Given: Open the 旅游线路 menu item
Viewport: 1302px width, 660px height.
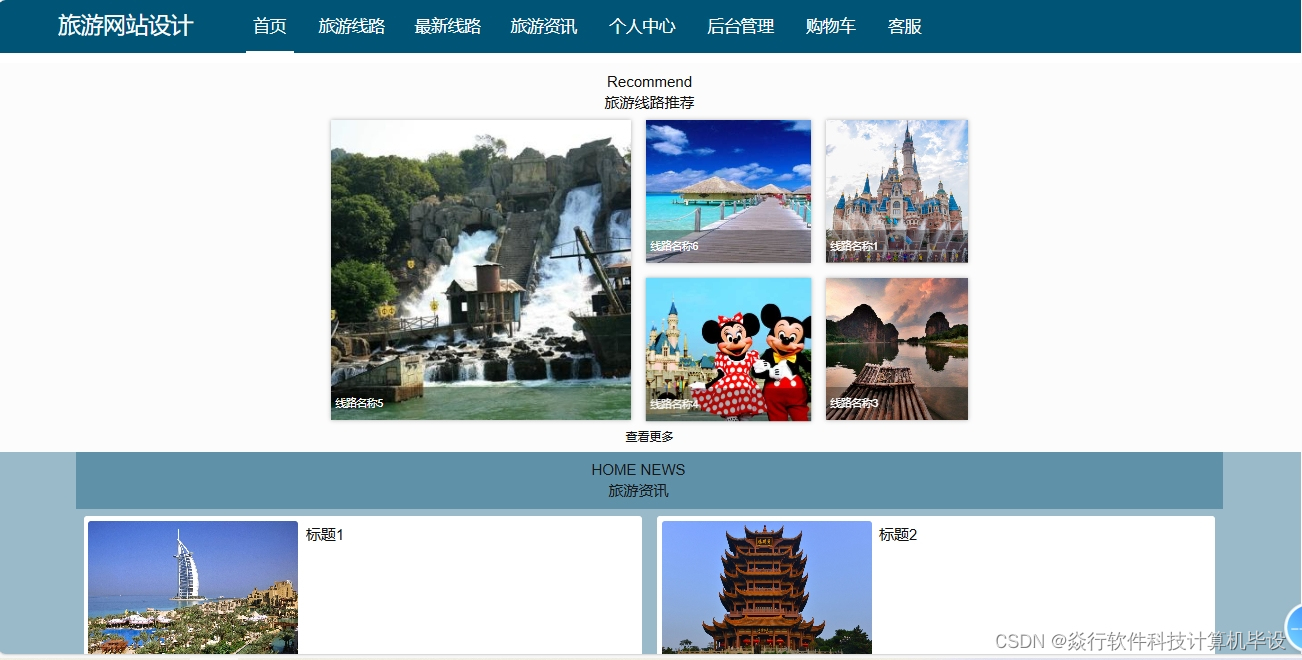Looking at the screenshot, I should point(352,27).
